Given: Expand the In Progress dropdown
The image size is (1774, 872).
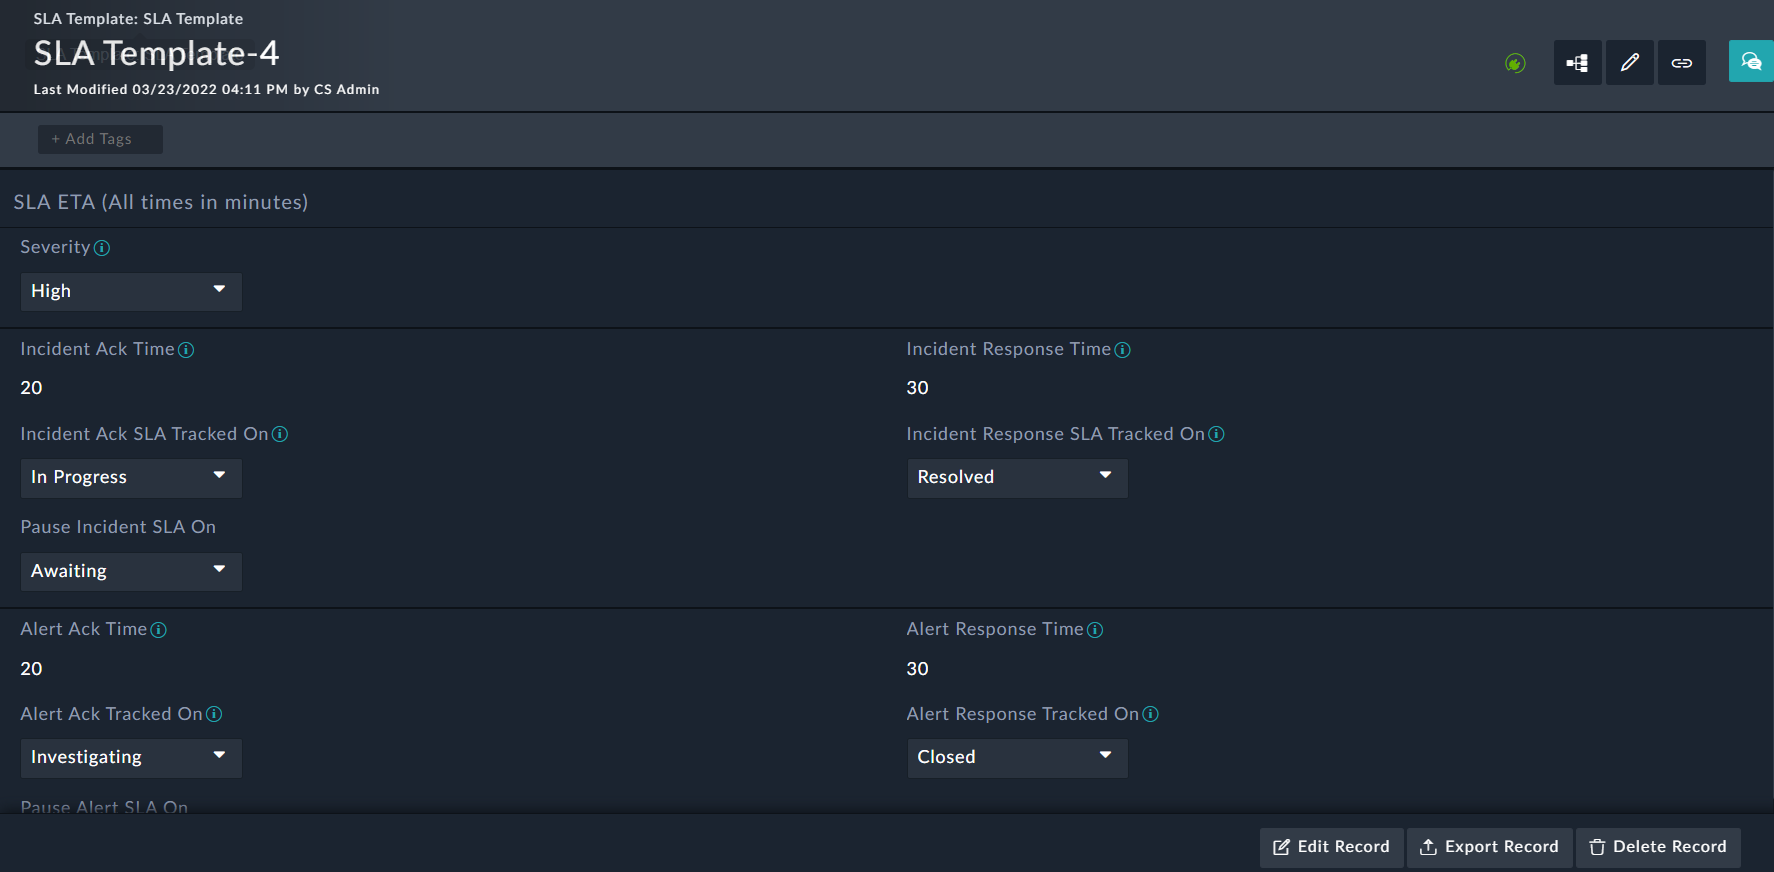Looking at the screenshot, I should pos(131,477).
